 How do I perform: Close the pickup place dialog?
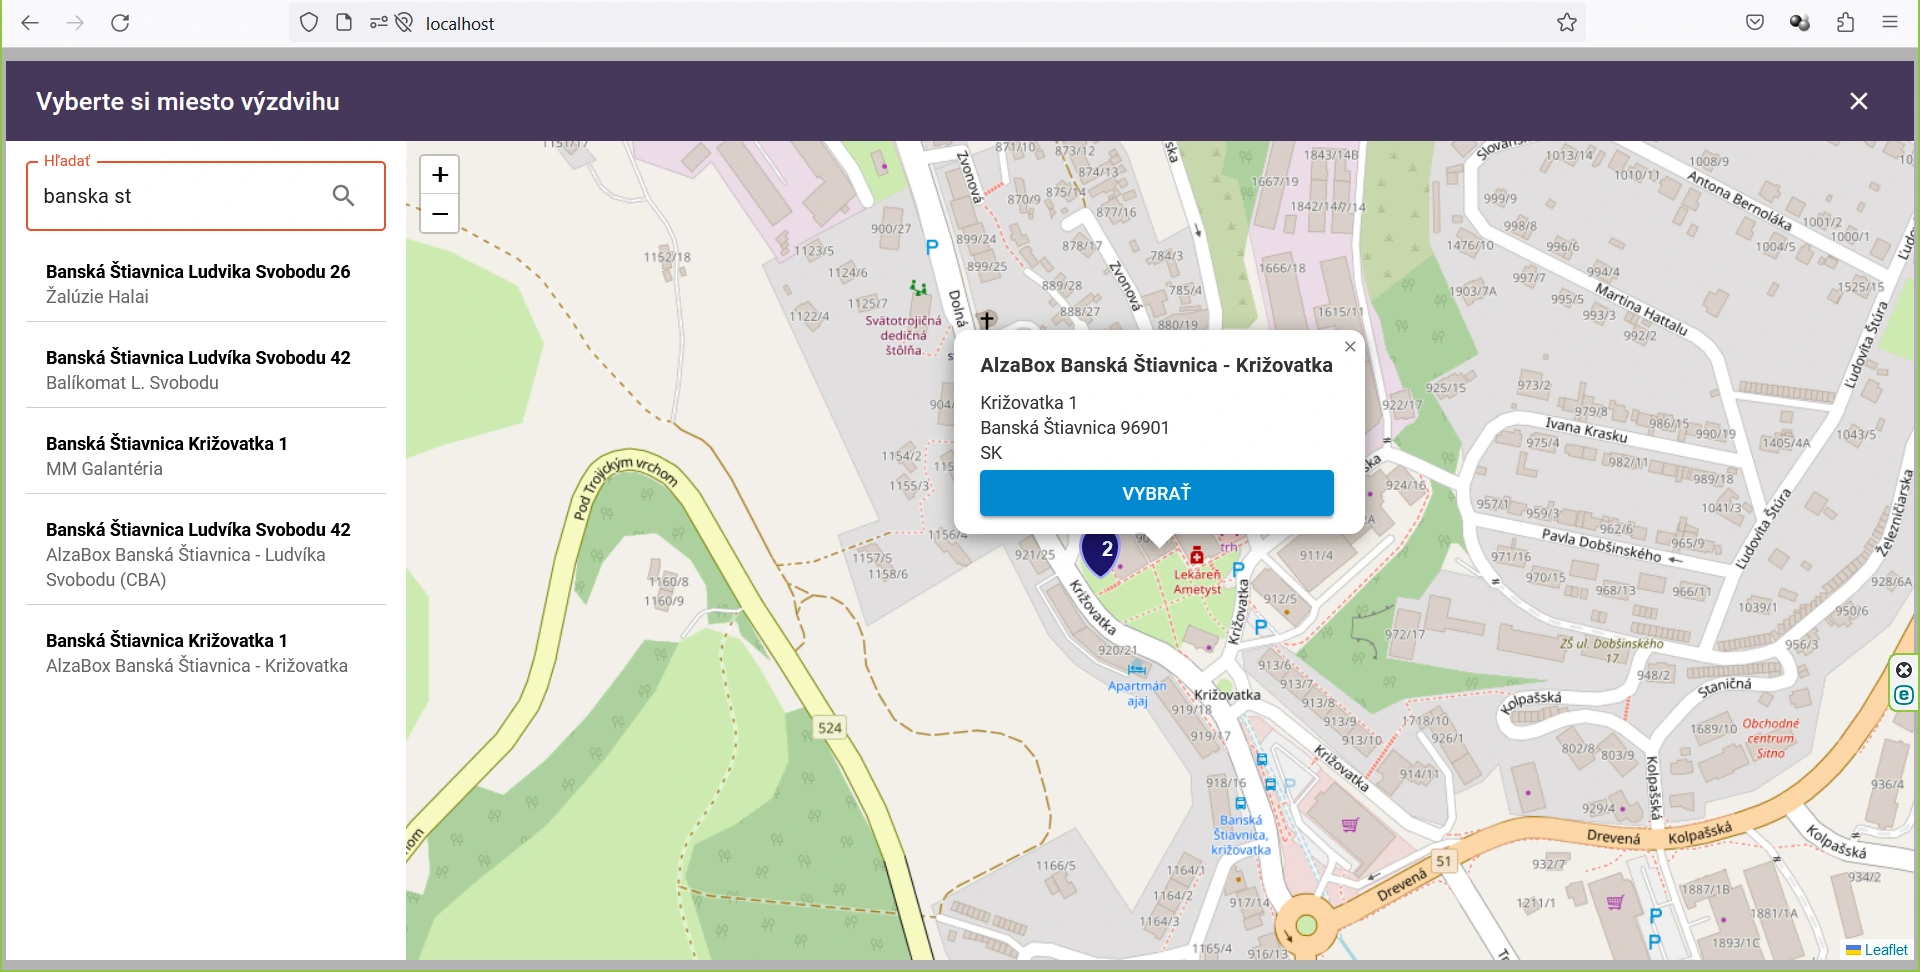(x=1859, y=101)
